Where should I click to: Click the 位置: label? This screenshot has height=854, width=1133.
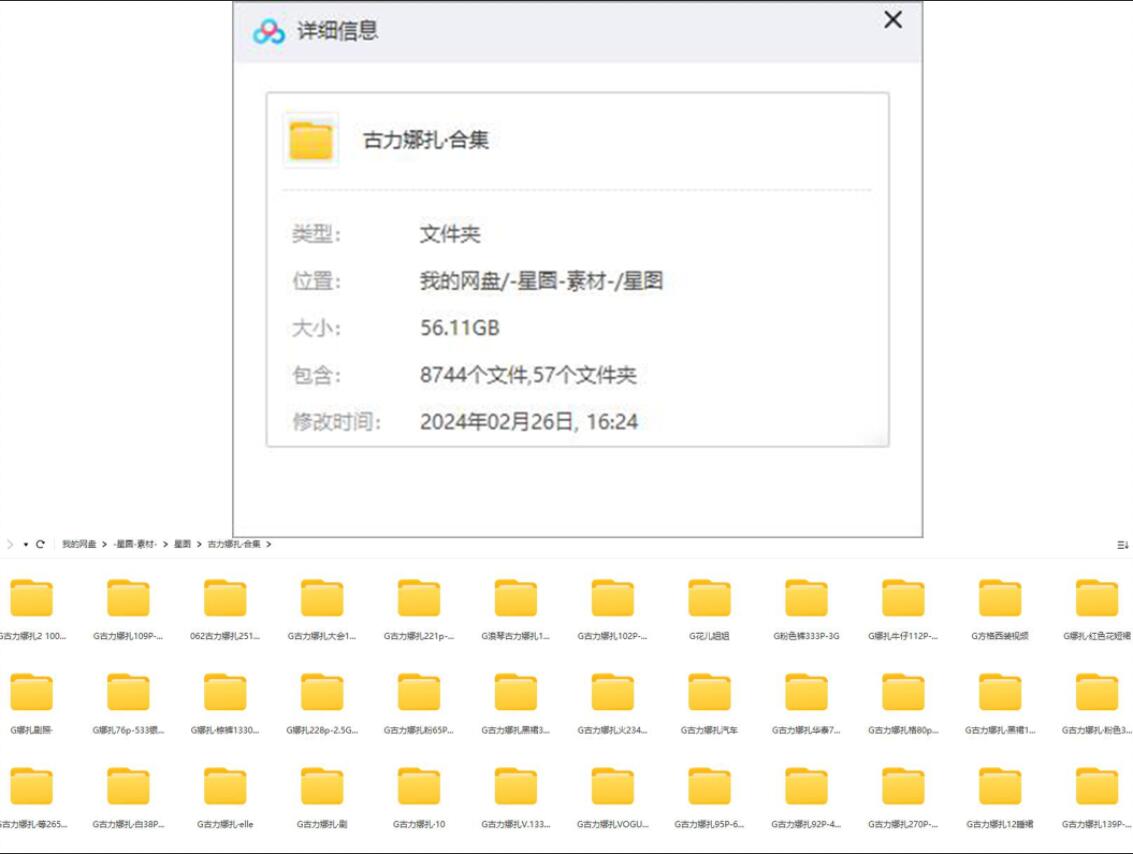316,281
